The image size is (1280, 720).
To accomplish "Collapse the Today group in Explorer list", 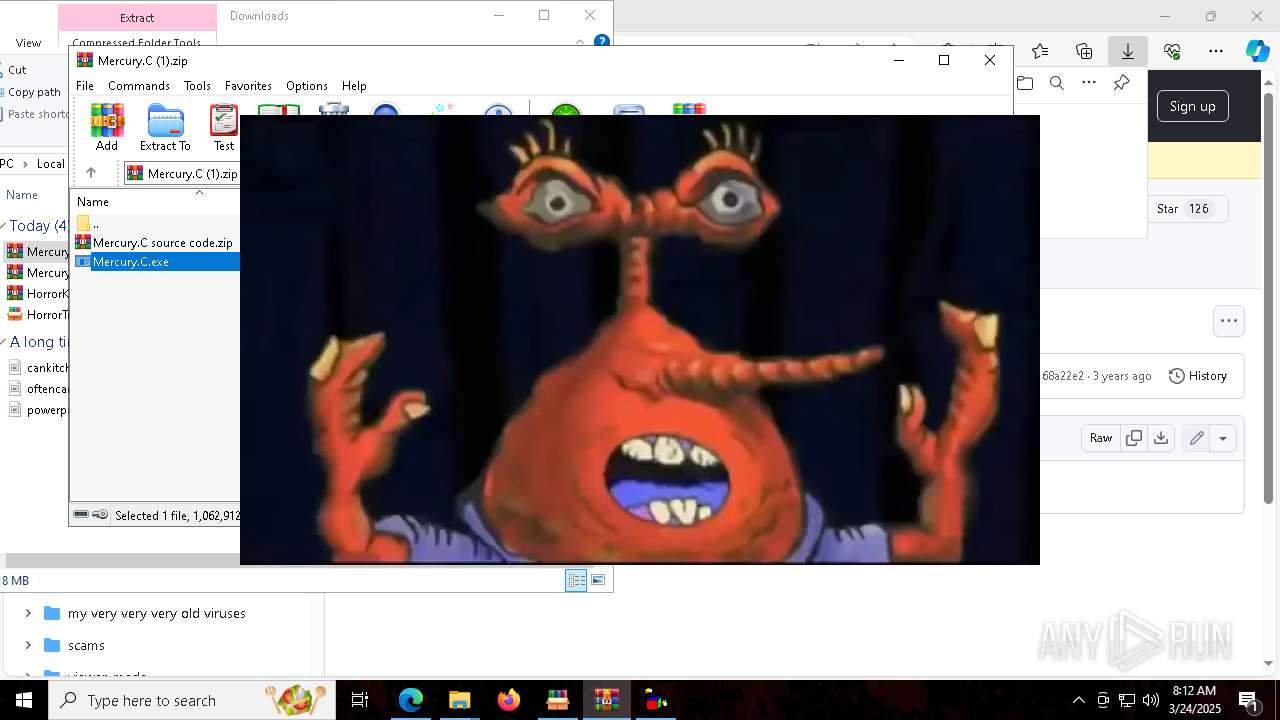I will pyautogui.click(x=4, y=226).
